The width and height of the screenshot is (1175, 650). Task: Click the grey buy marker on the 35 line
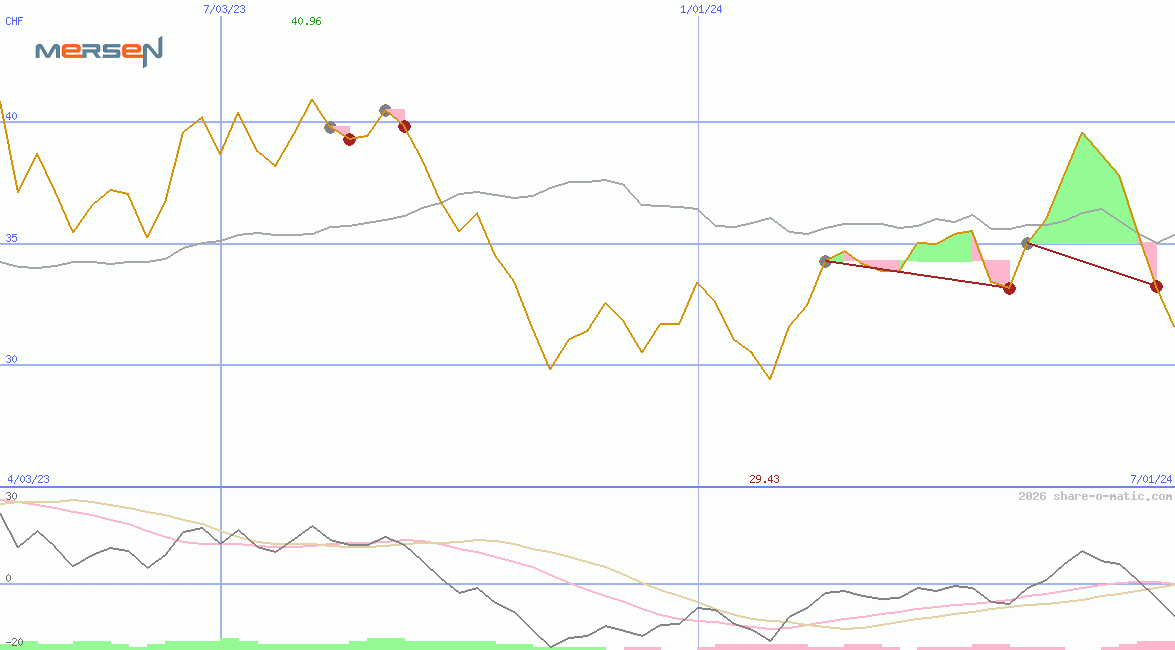(x=1027, y=243)
